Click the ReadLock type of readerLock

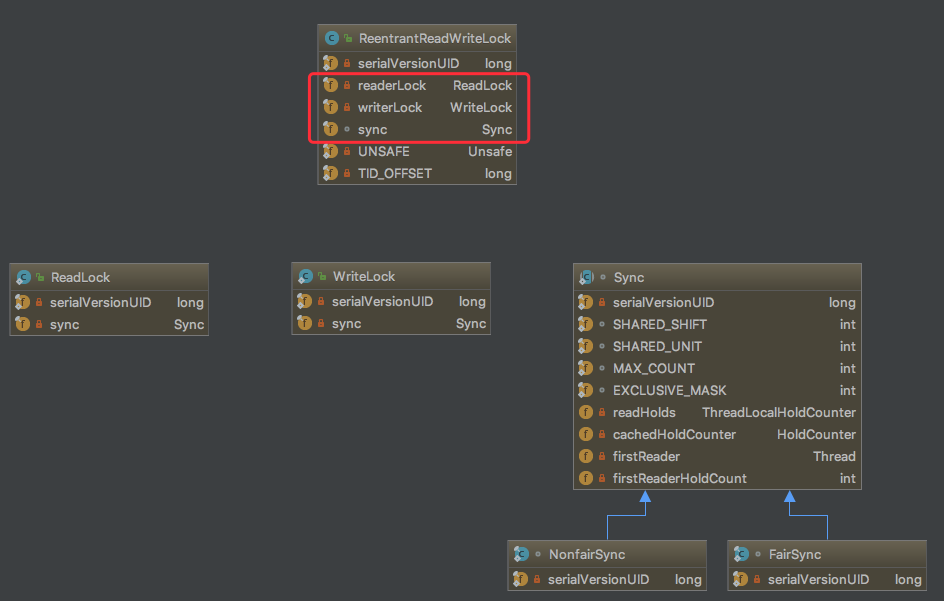pos(483,86)
